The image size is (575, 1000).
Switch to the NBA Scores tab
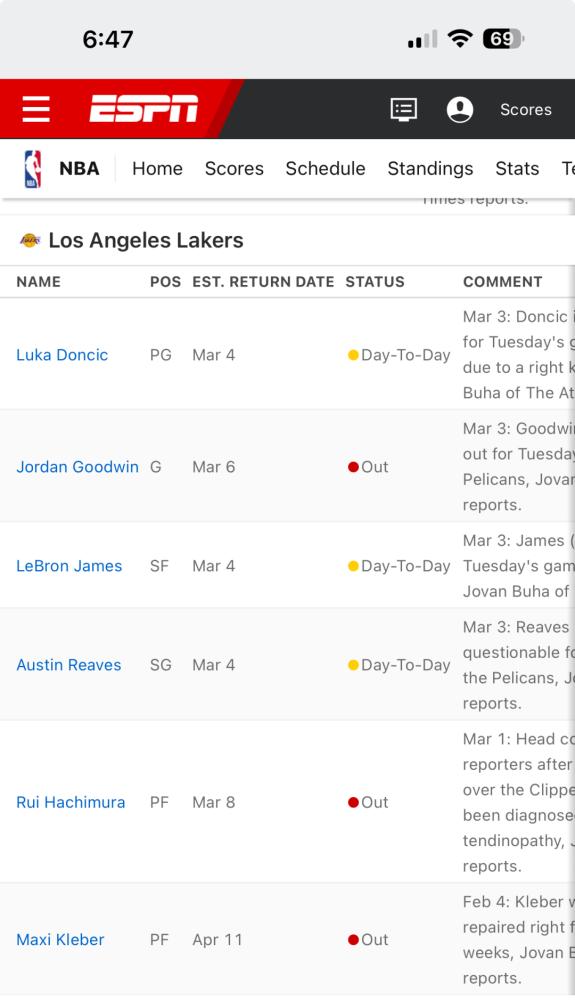click(x=234, y=168)
